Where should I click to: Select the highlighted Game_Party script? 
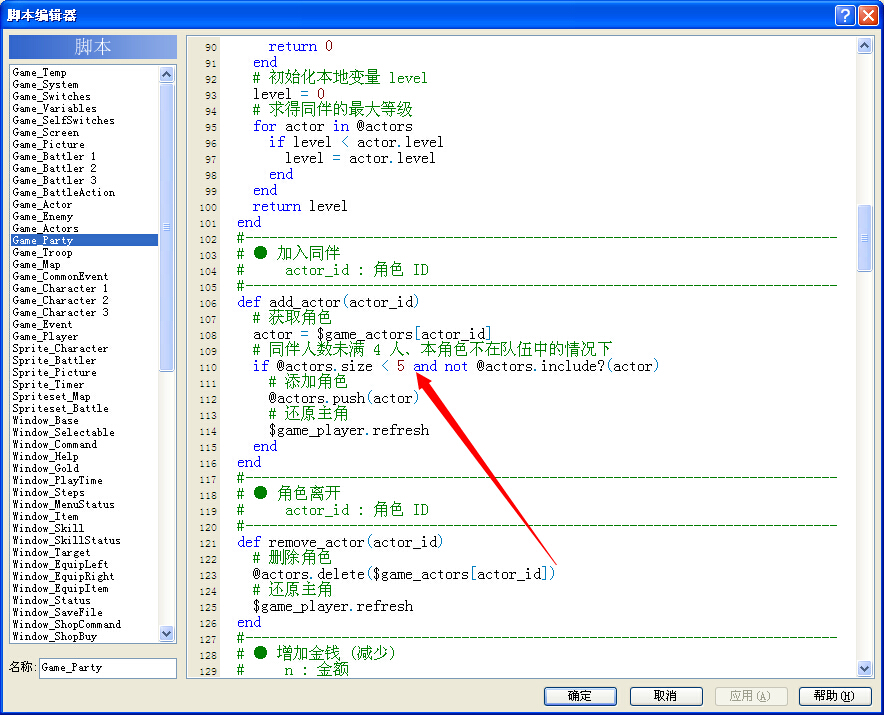pos(85,240)
